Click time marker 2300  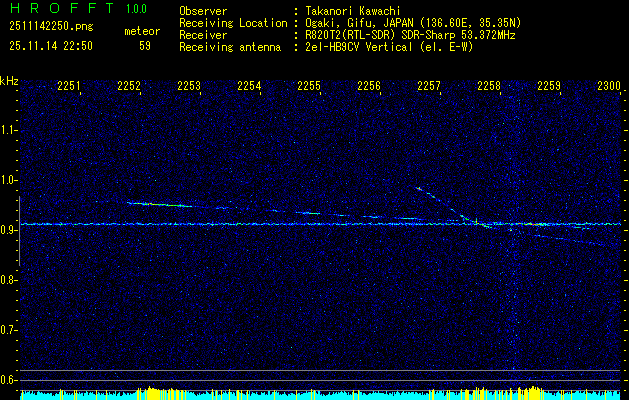609,85
